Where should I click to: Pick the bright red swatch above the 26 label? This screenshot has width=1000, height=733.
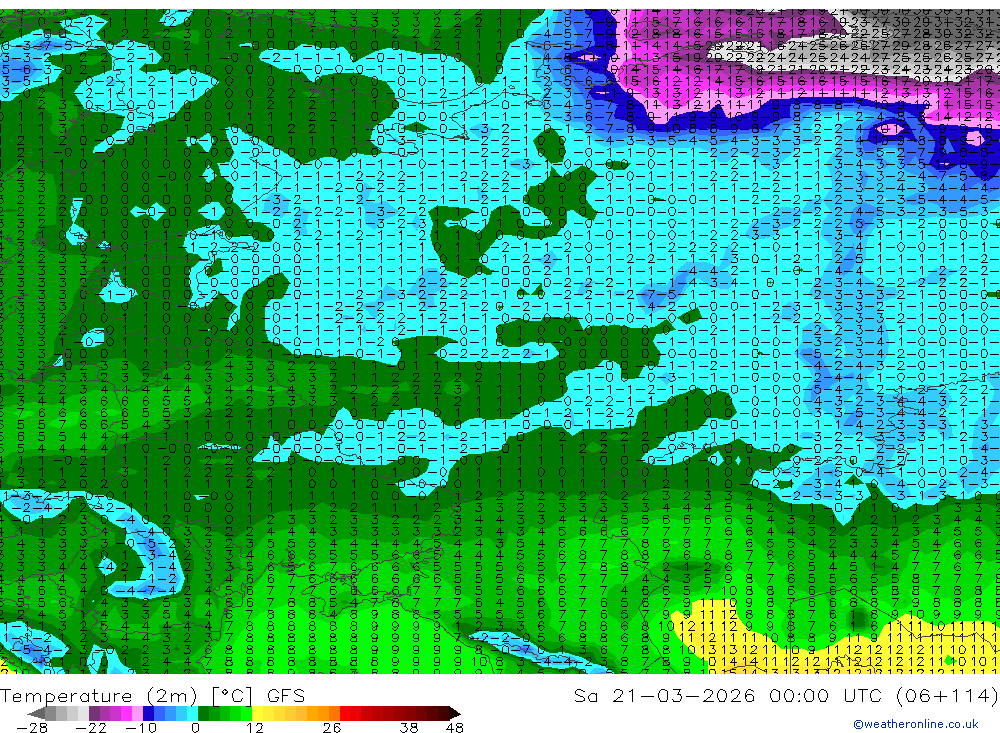(x=345, y=713)
